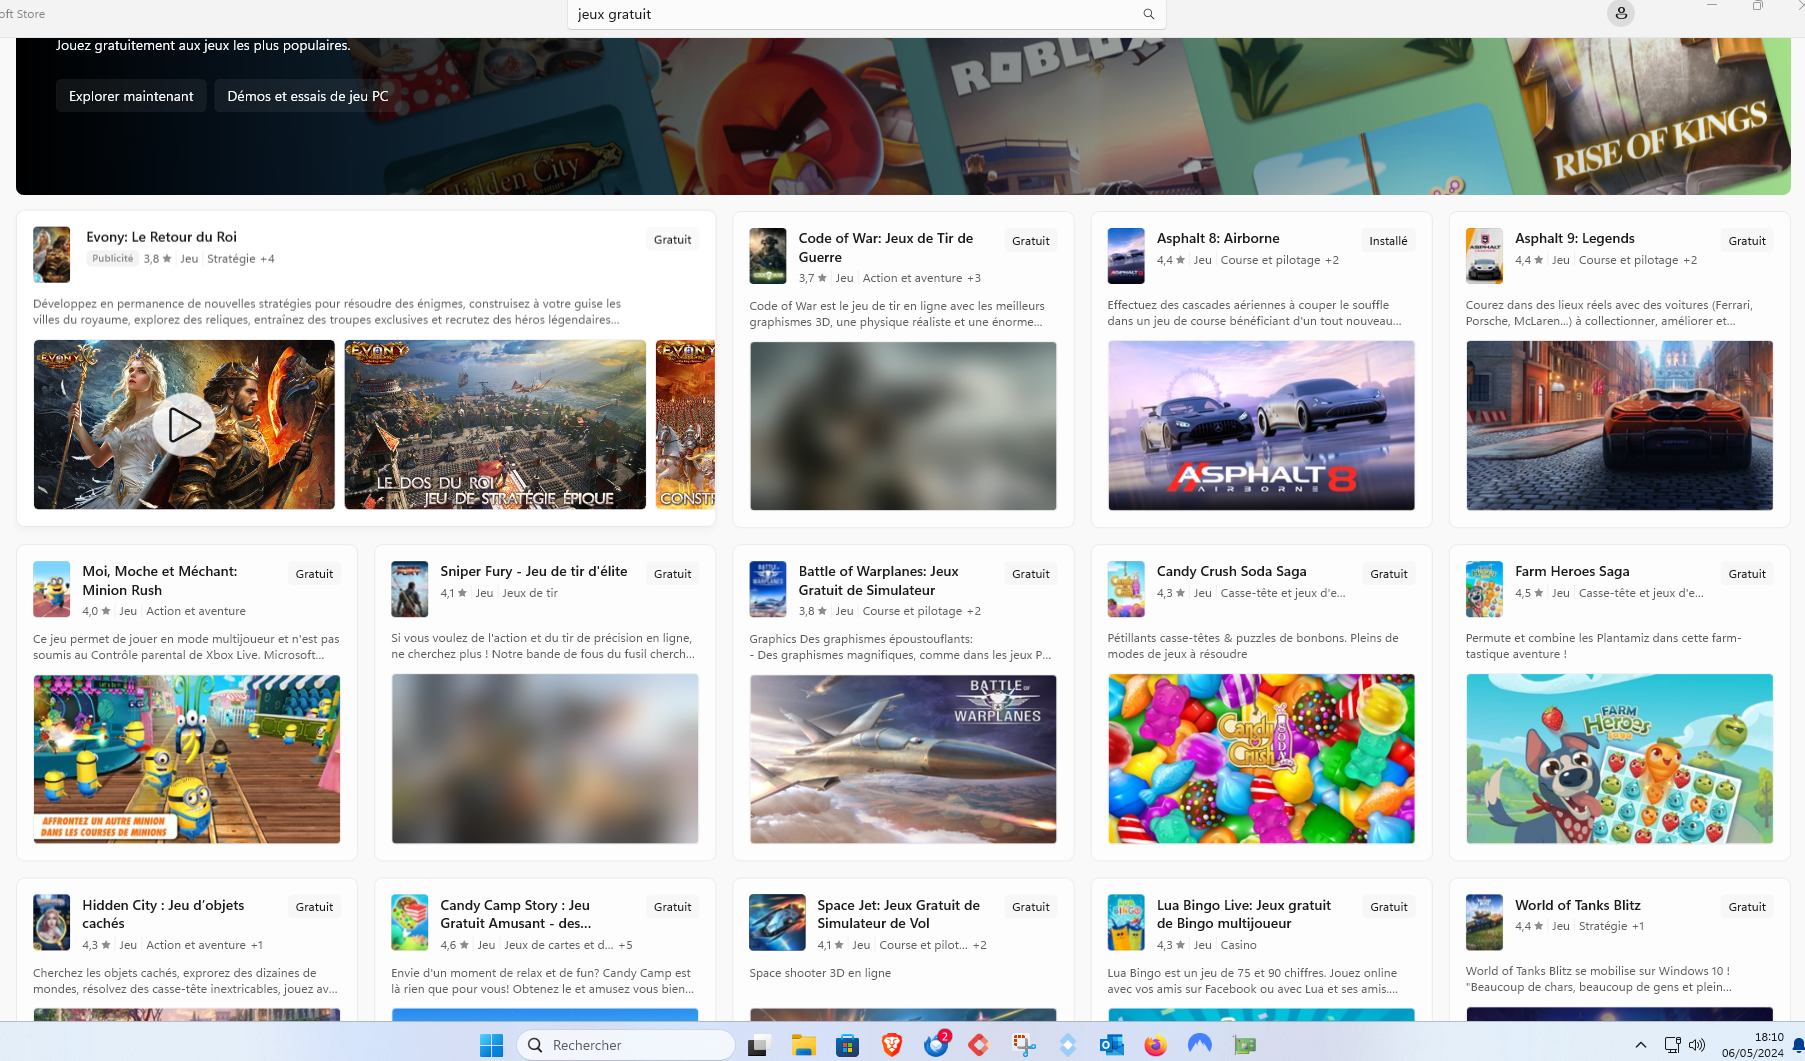Click Gratuit for Minion Rush
This screenshot has width=1805, height=1061.
(314, 574)
